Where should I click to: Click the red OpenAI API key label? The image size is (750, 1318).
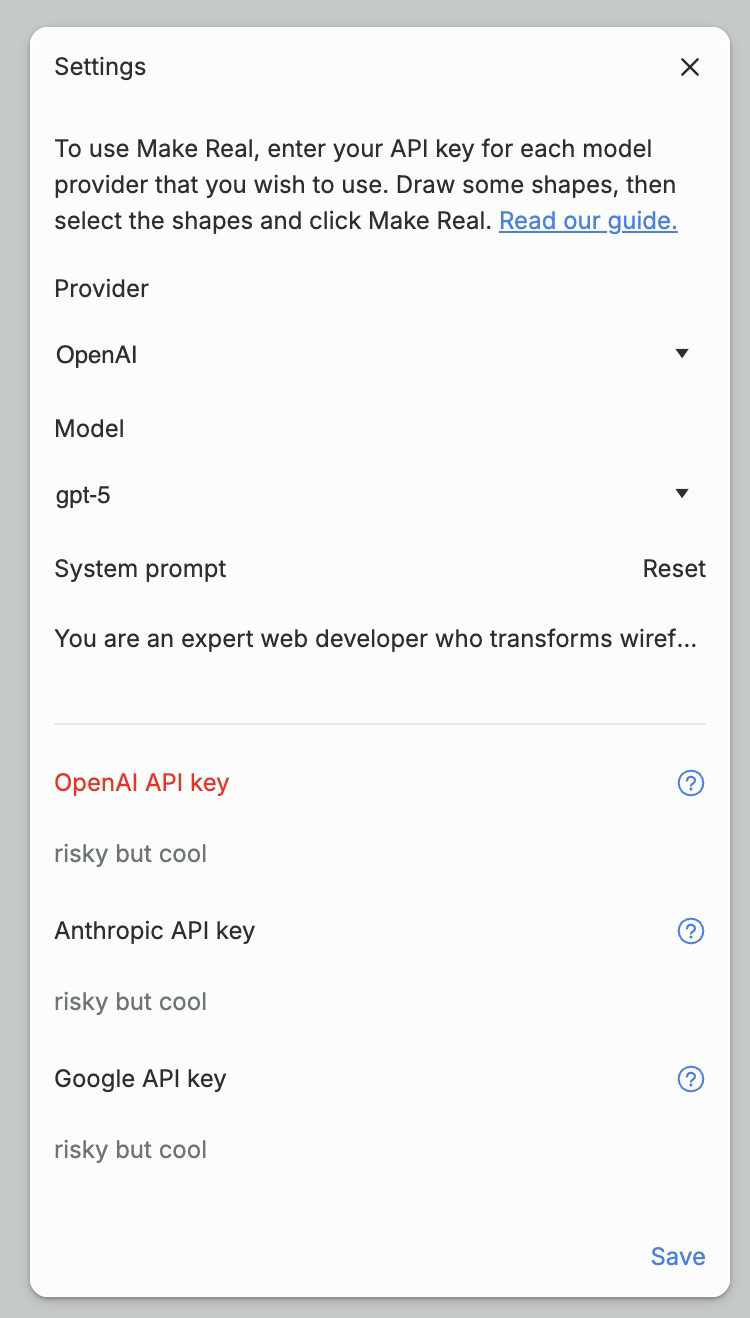[142, 783]
